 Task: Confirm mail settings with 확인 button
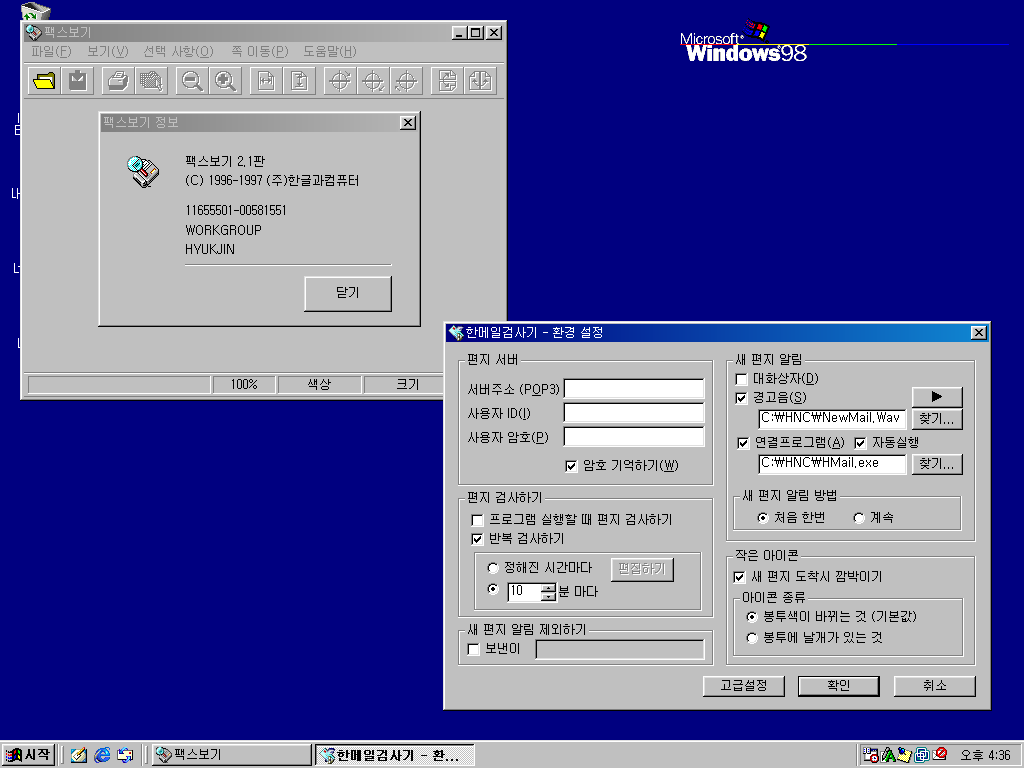click(x=839, y=686)
